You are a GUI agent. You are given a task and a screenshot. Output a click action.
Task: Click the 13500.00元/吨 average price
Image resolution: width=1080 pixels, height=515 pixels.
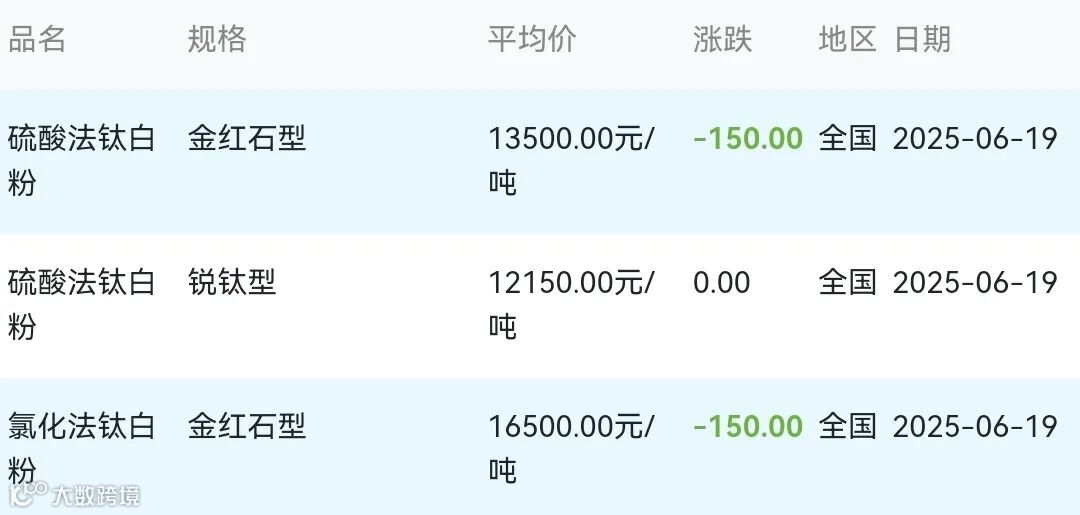(572, 161)
